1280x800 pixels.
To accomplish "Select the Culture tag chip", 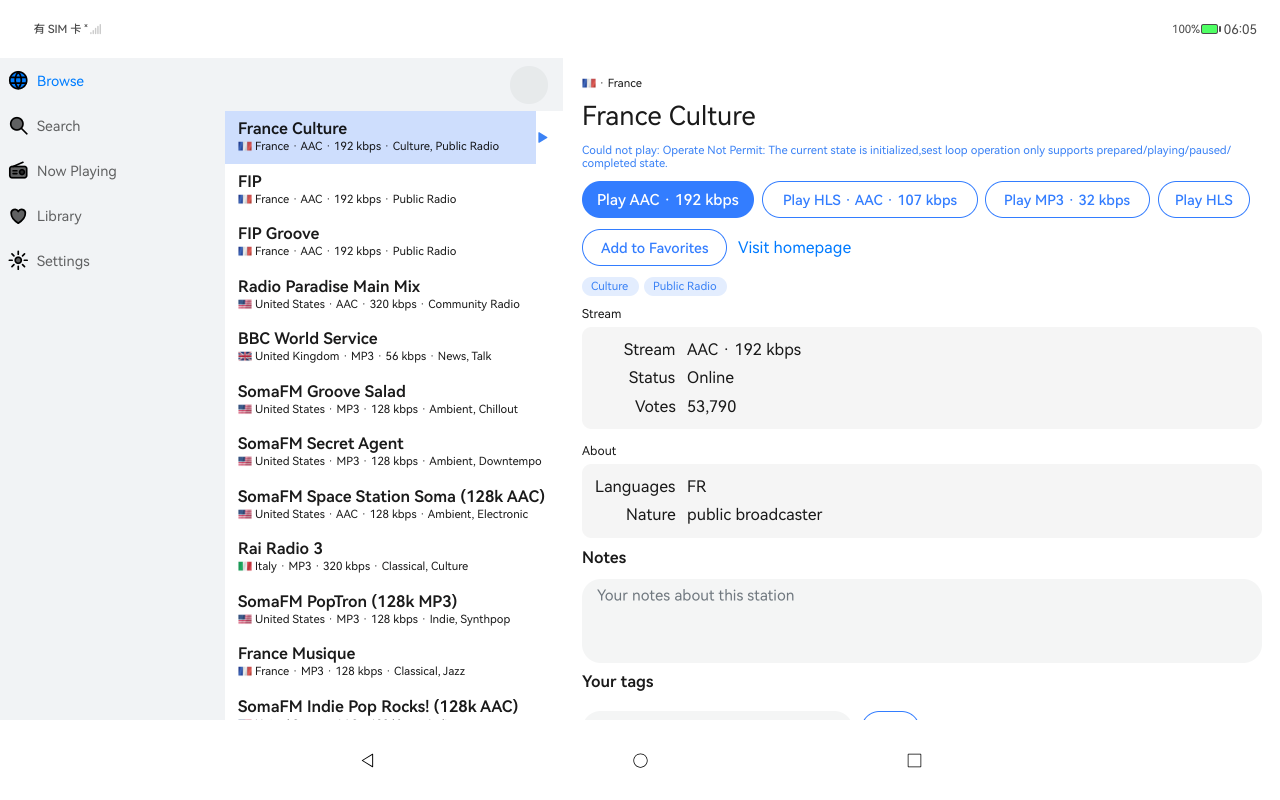I will pyautogui.click(x=610, y=286).
